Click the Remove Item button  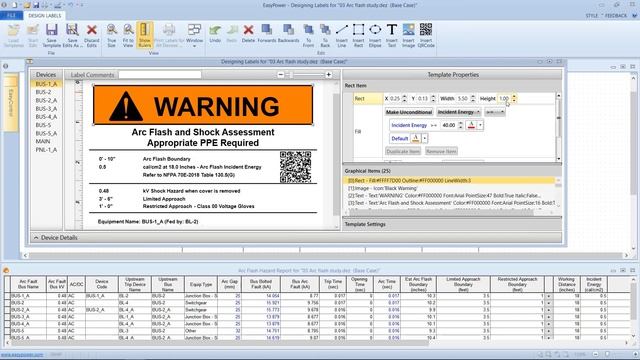[x=441, y=151]
